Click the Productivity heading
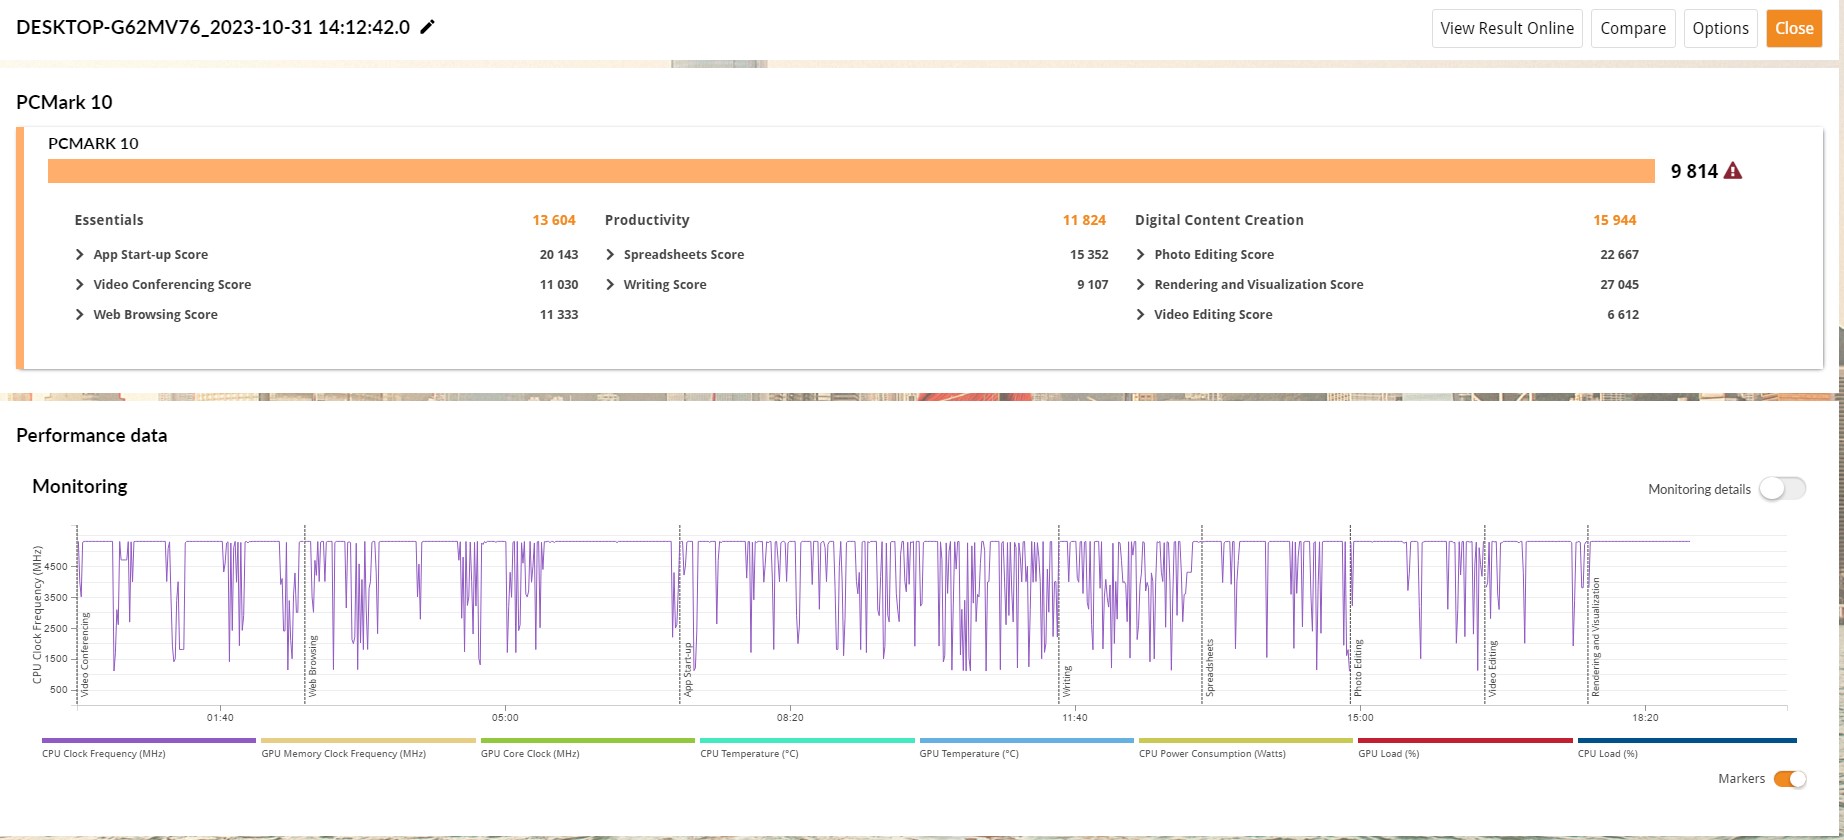This screenshot has width=1844, height=840. 647,220
